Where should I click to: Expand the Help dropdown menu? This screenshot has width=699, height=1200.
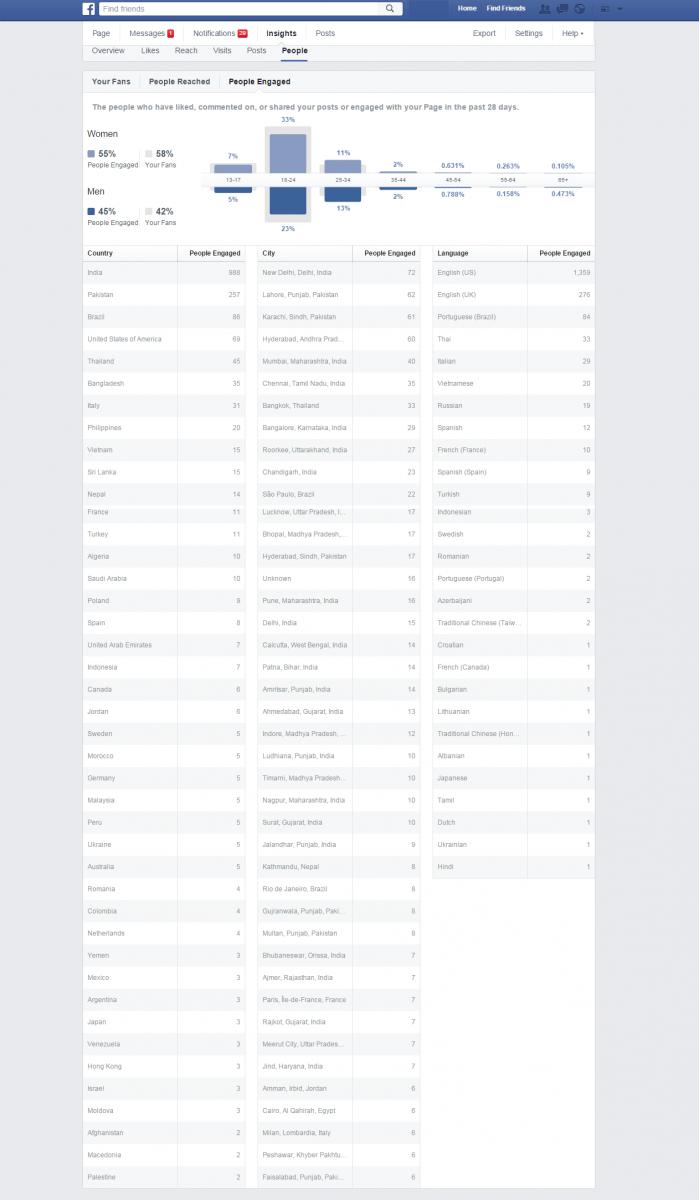pos(572,33)
